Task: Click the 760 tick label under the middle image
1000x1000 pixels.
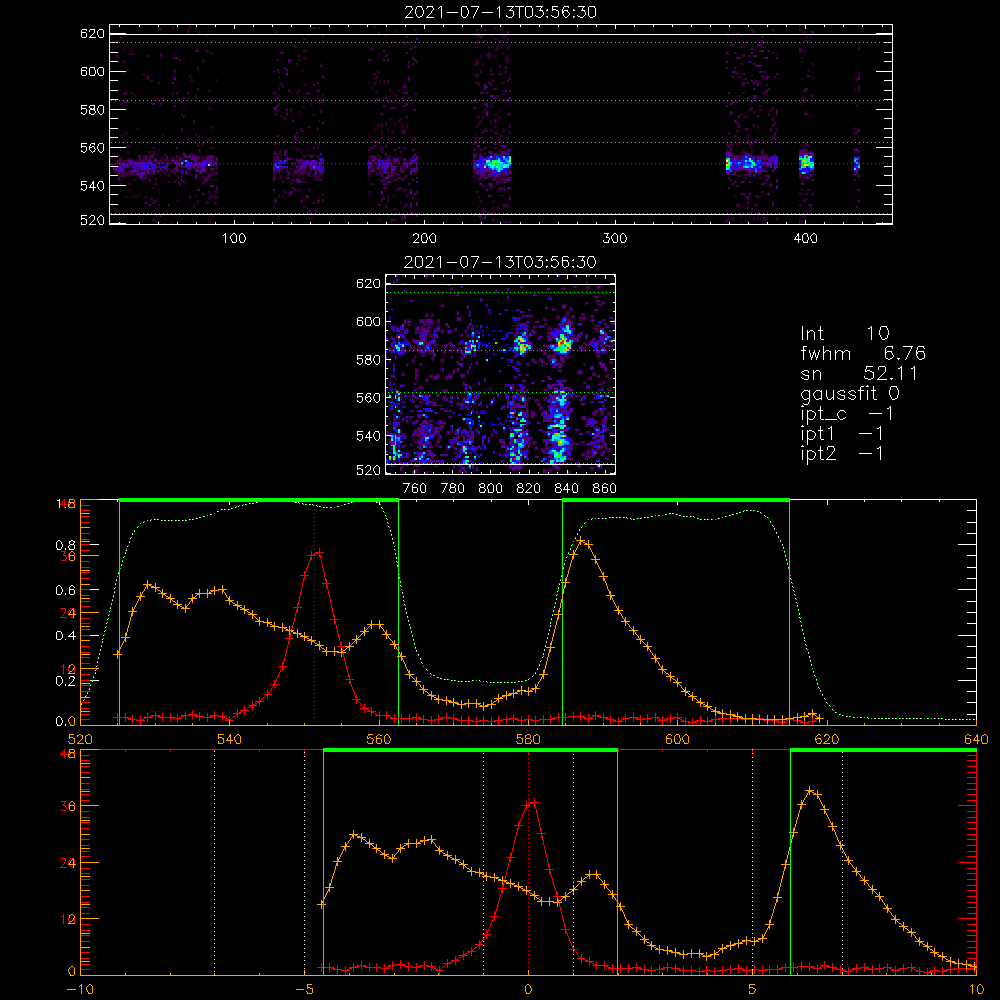Action: pyautogui.click(x=415, y=489)
